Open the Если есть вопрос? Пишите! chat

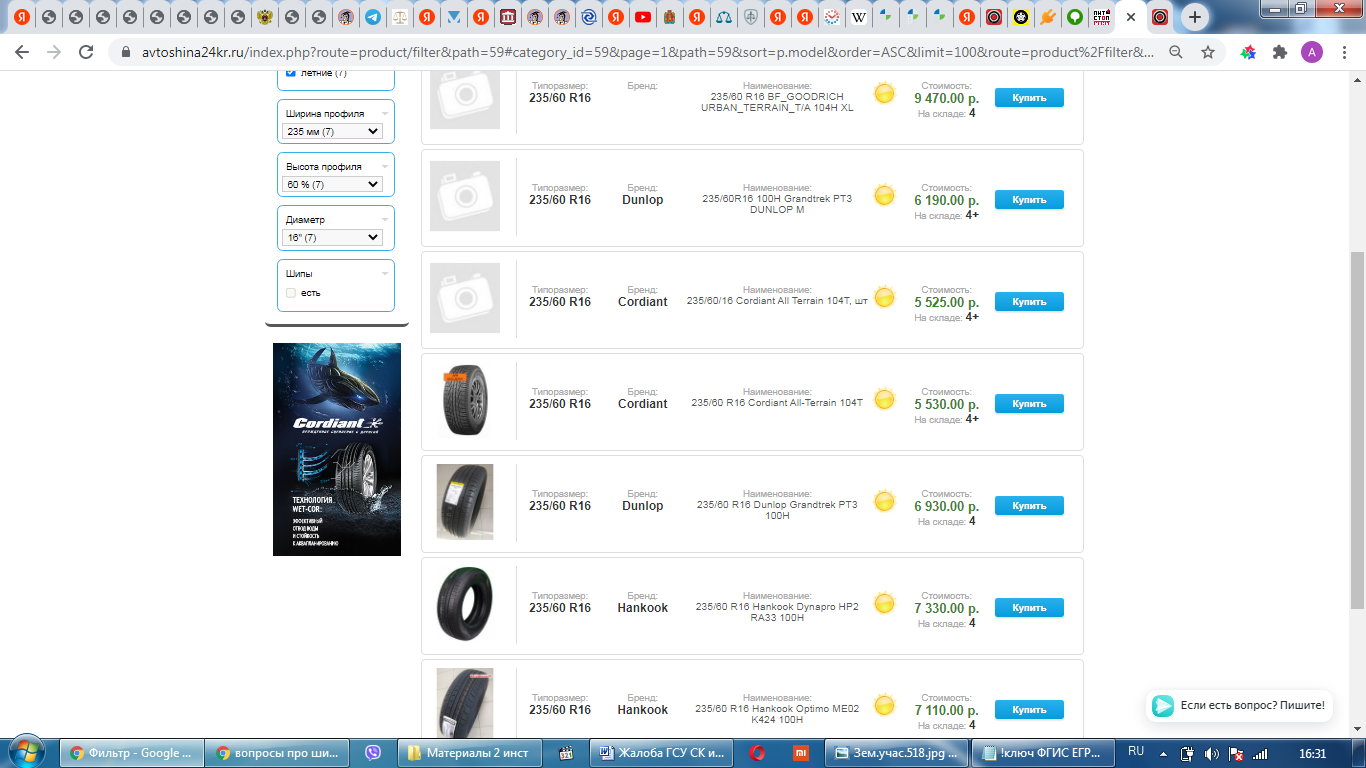(1240, 705)
